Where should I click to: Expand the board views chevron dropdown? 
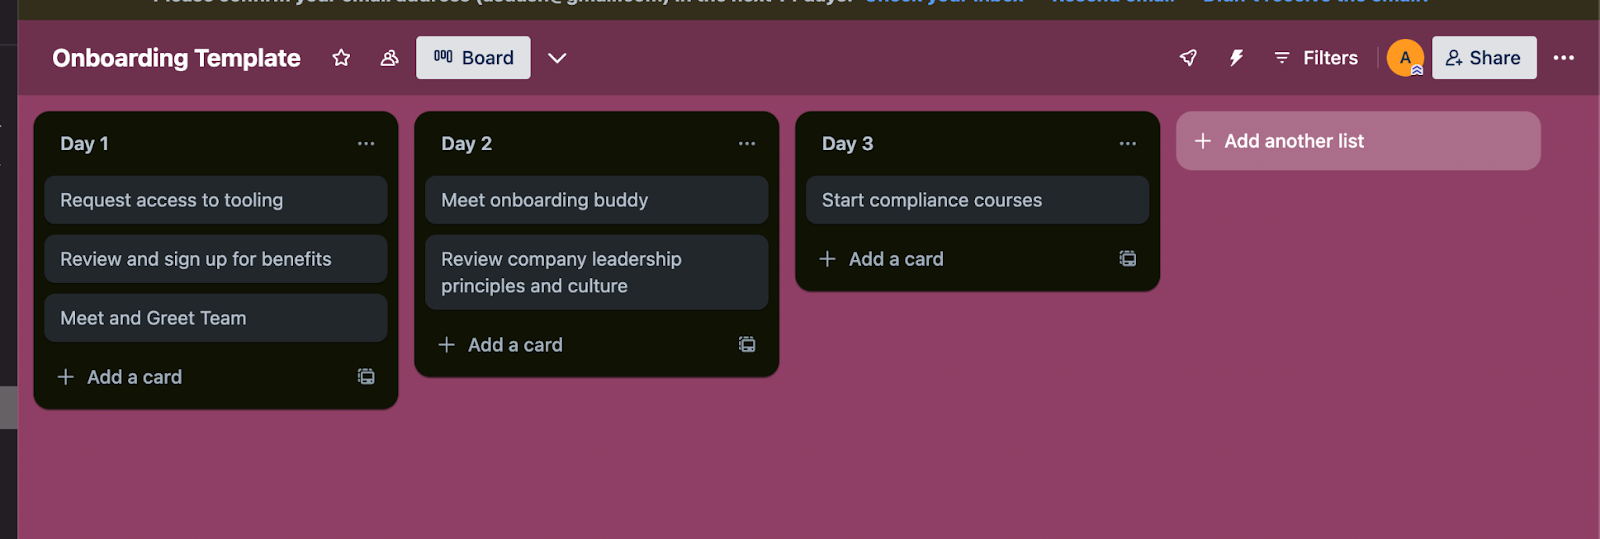[x=557, y=58]
